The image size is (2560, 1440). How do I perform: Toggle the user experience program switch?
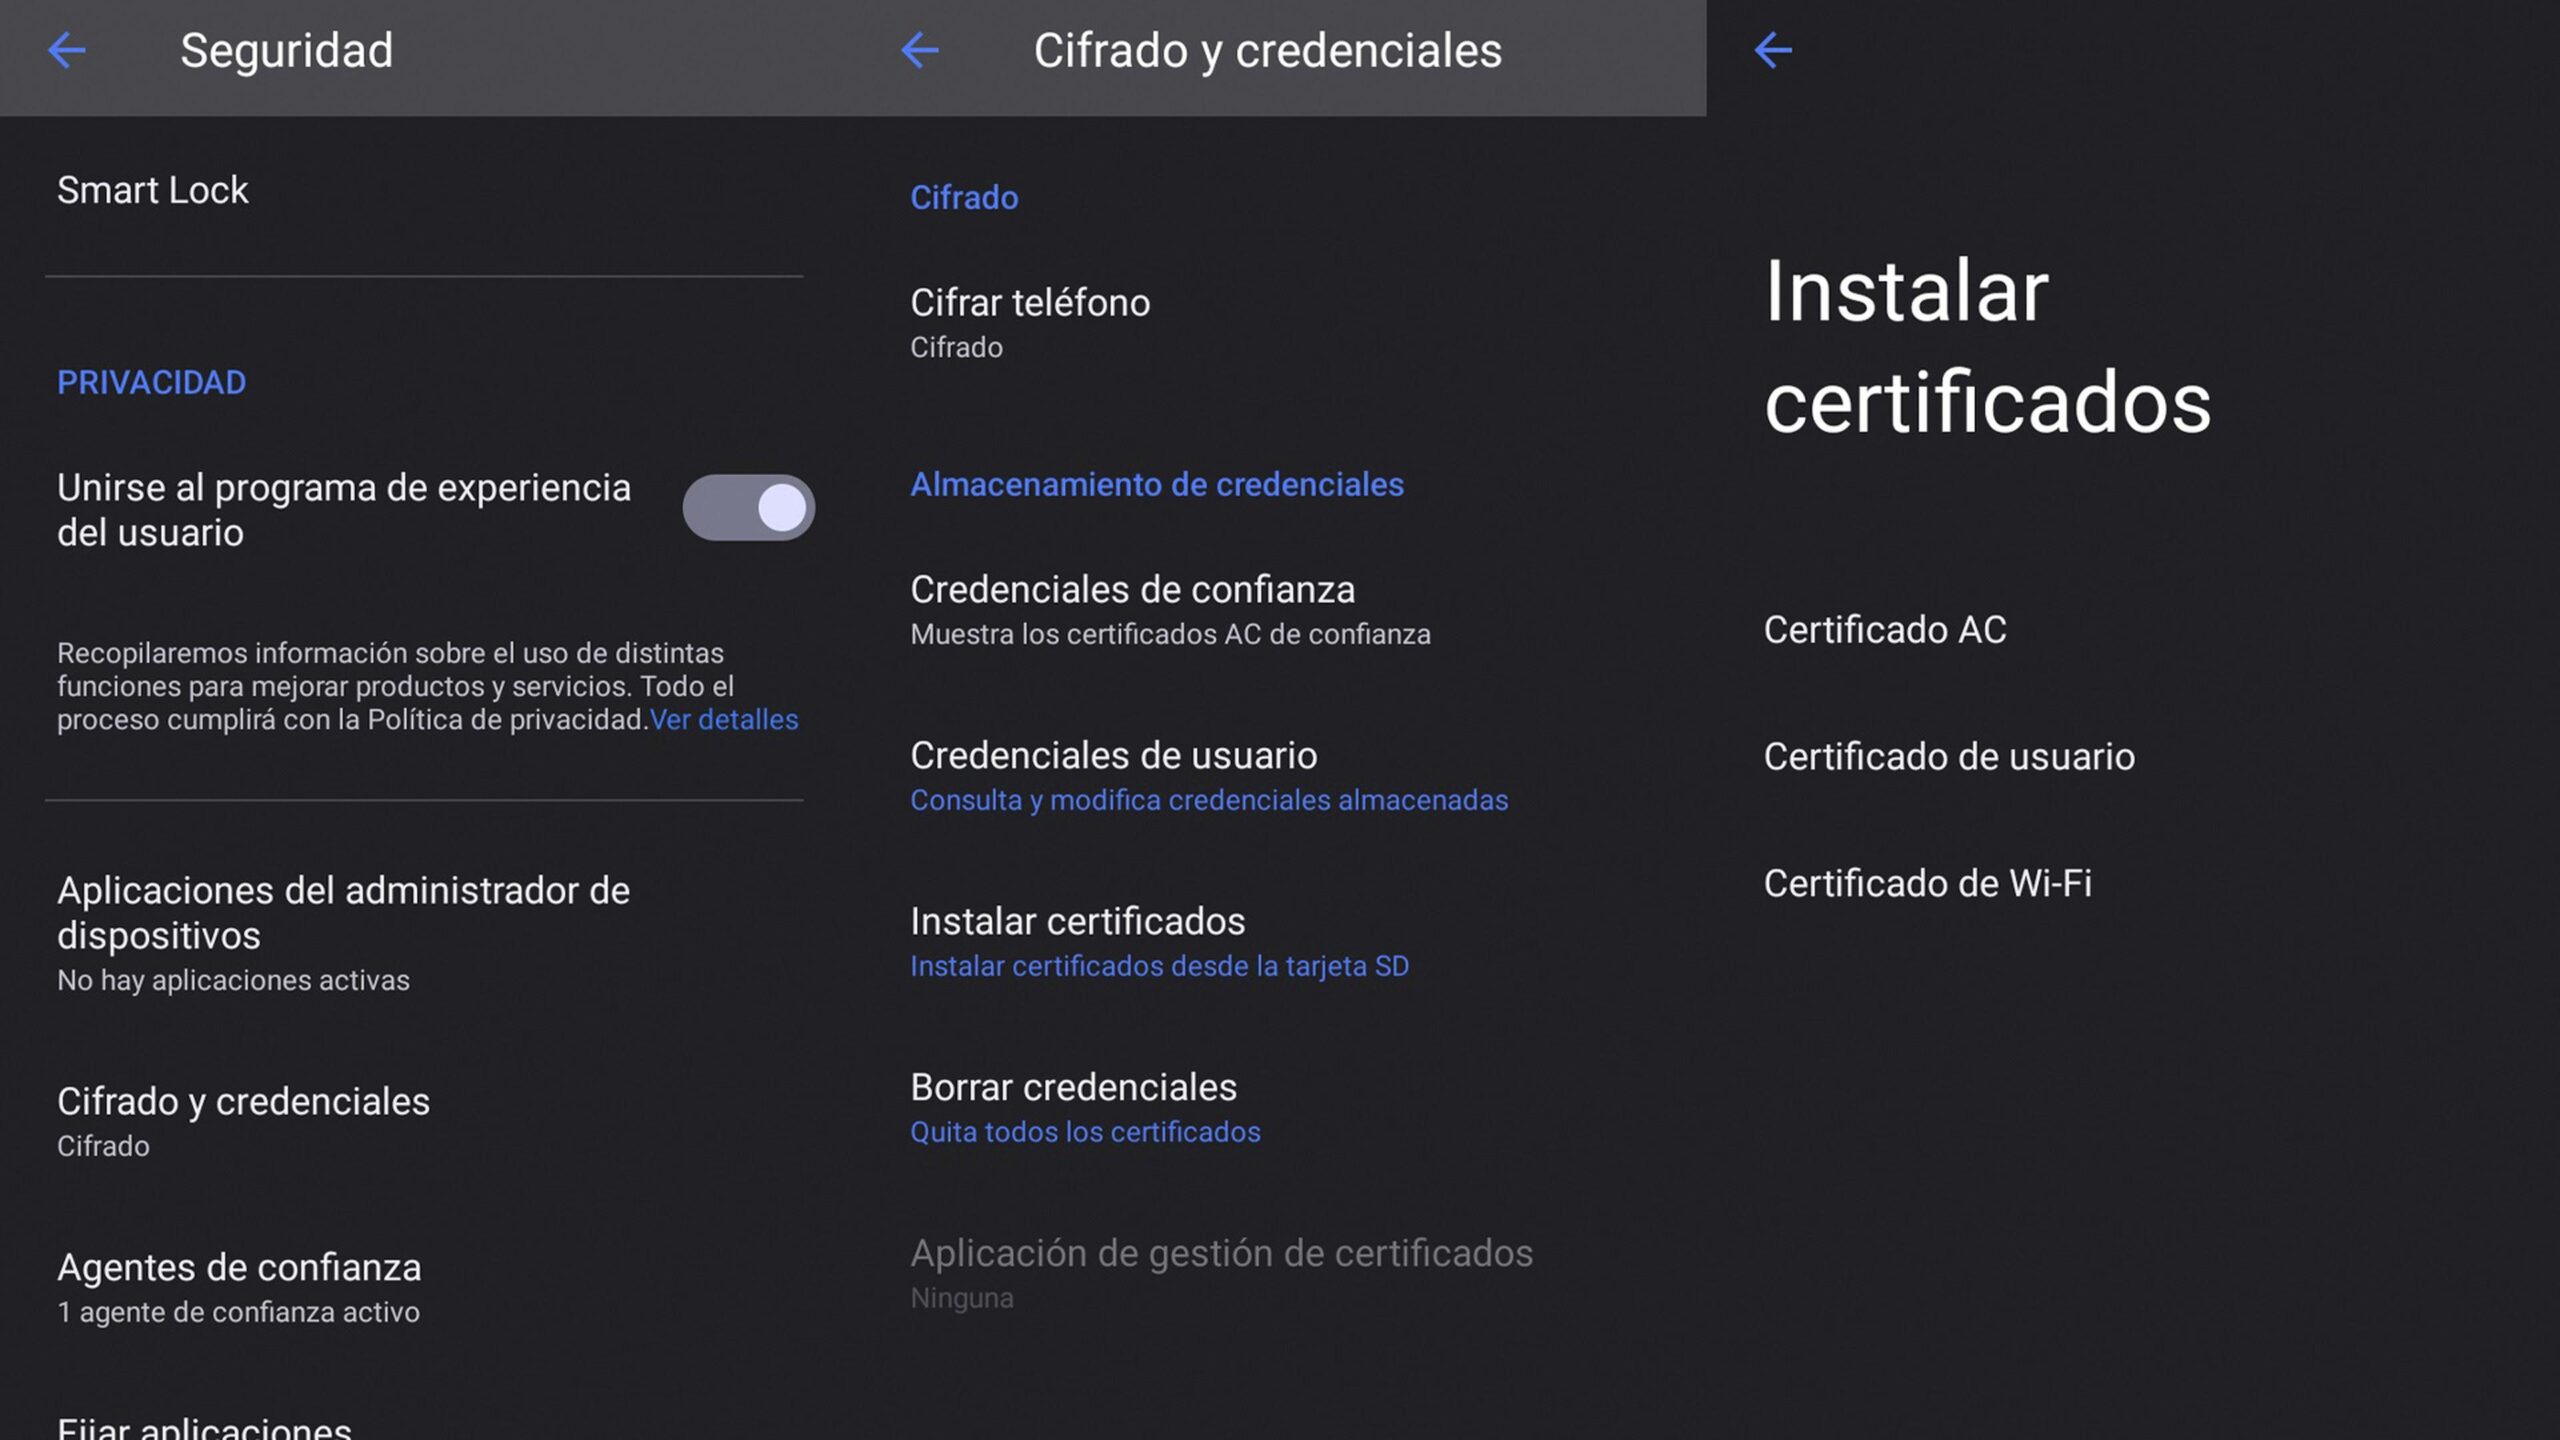tap(748, 508)
